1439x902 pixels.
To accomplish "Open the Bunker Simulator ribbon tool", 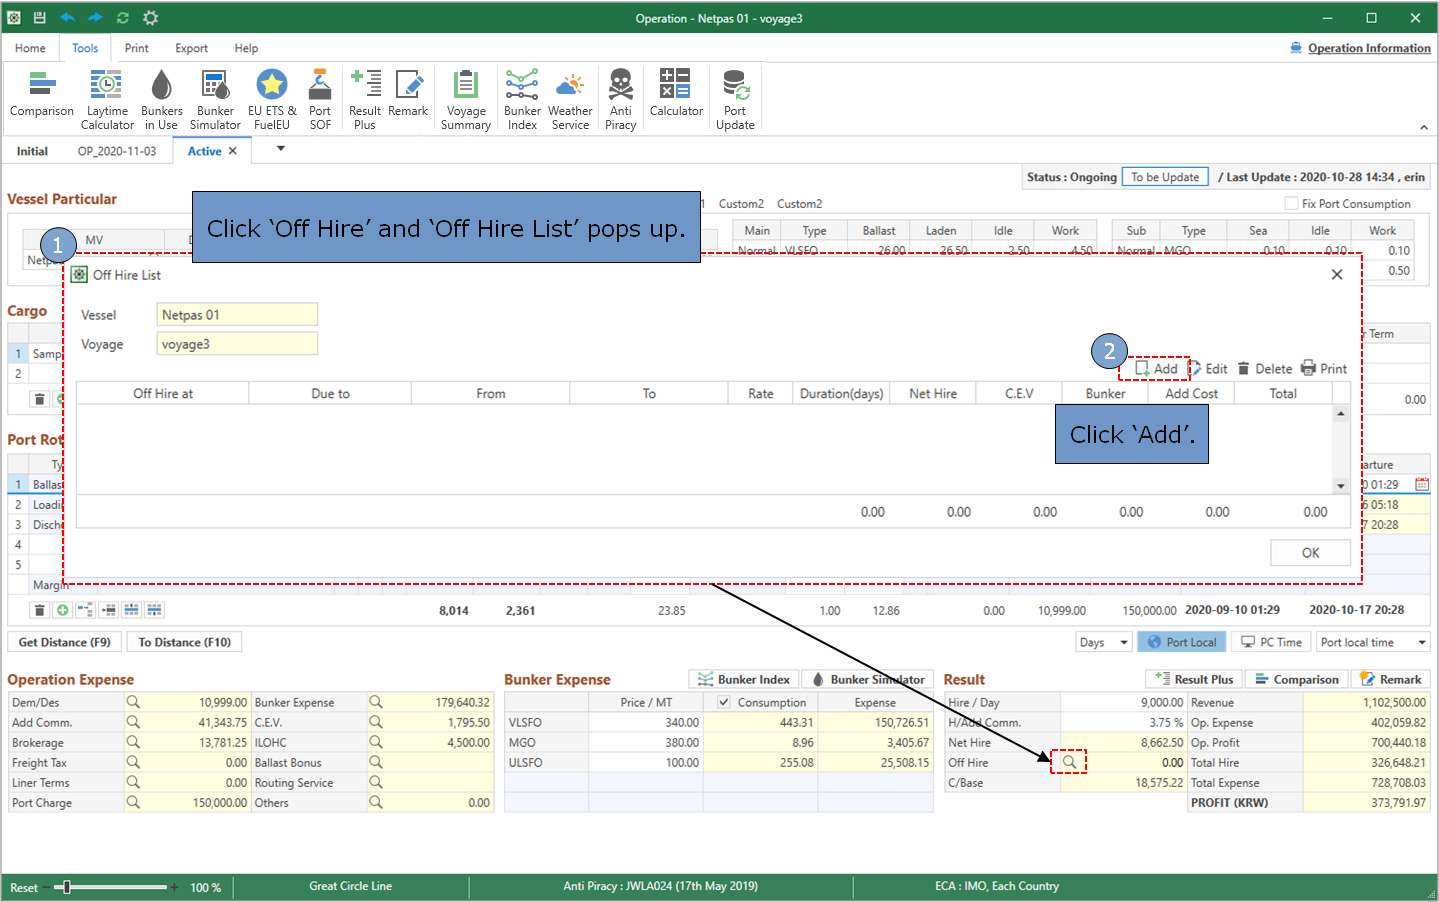I will (x=215, y=99).
